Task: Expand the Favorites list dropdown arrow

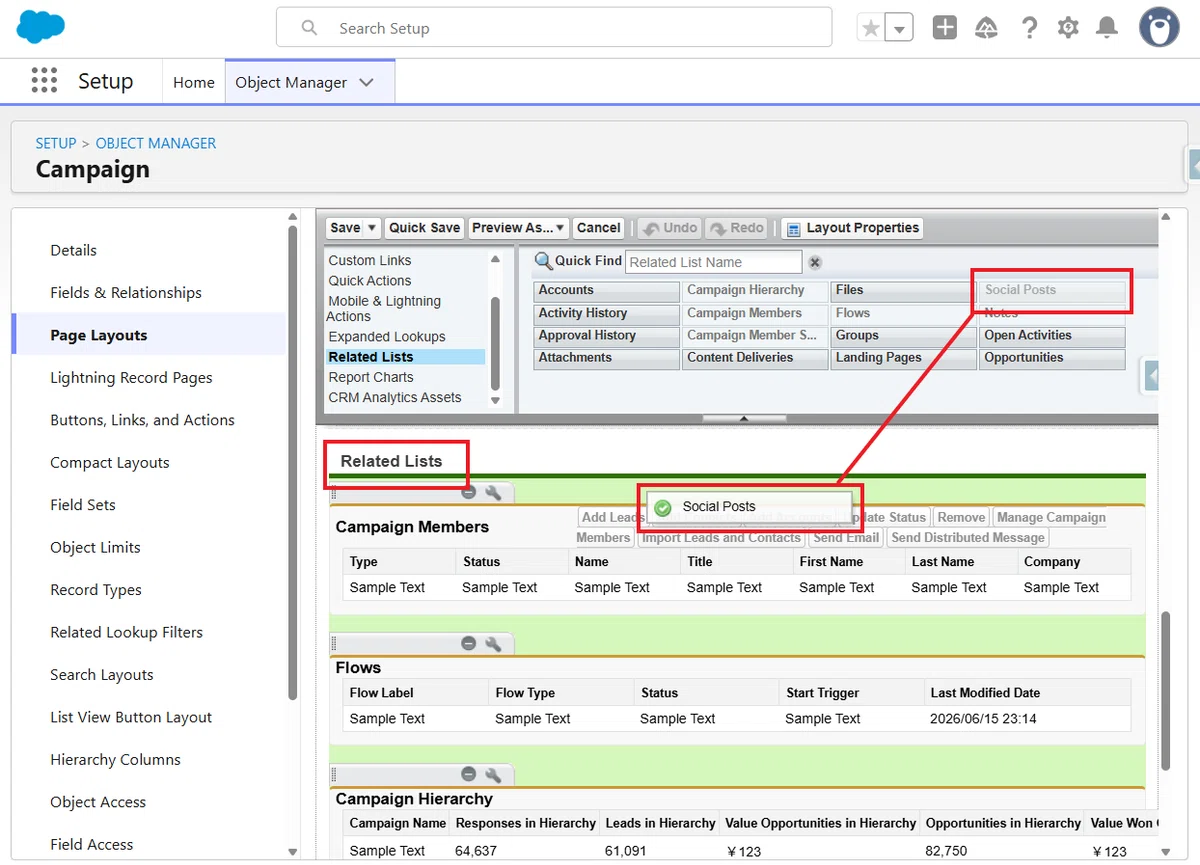Action: [900, 29]
